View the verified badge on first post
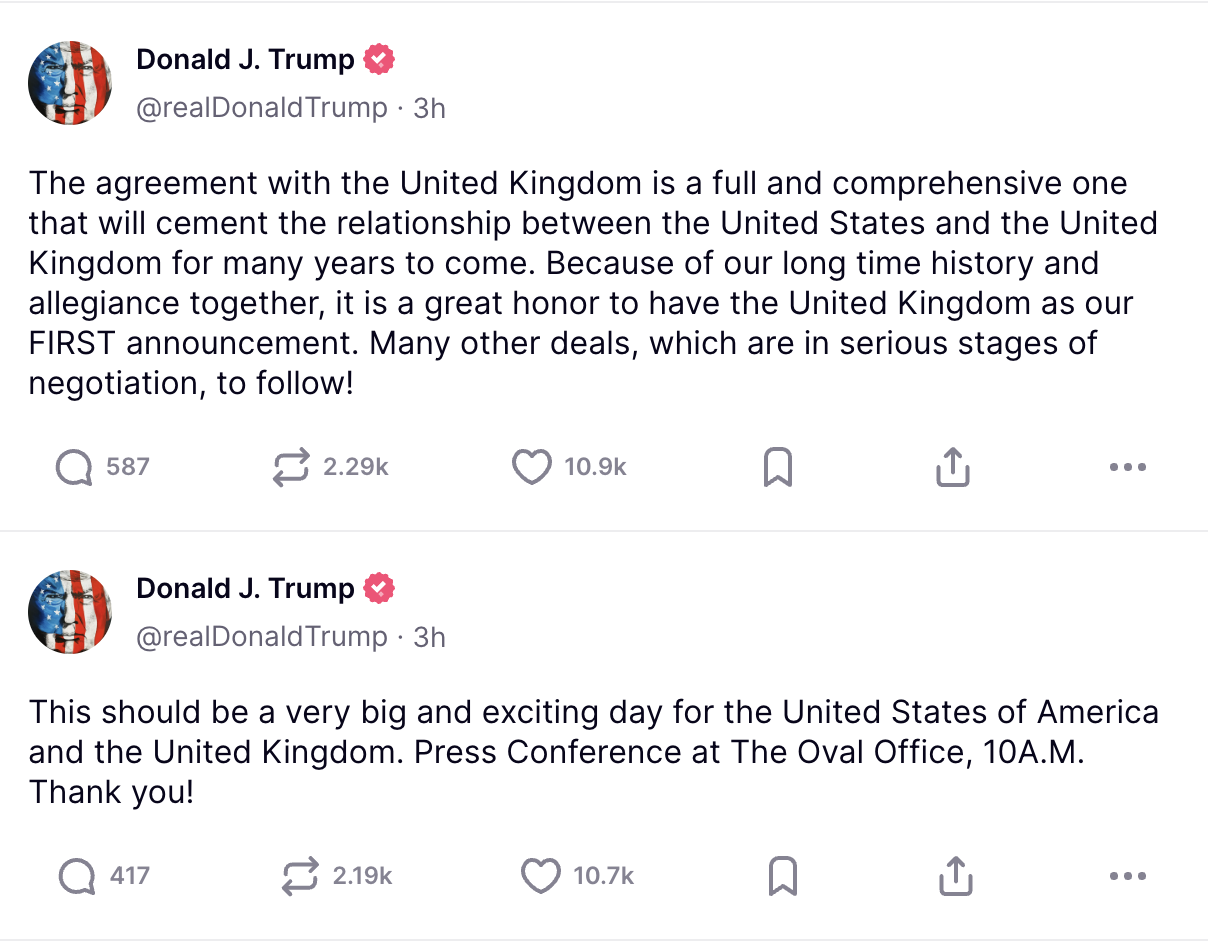1208x942 pixels. pyautogui.click(x=379, y=60)
